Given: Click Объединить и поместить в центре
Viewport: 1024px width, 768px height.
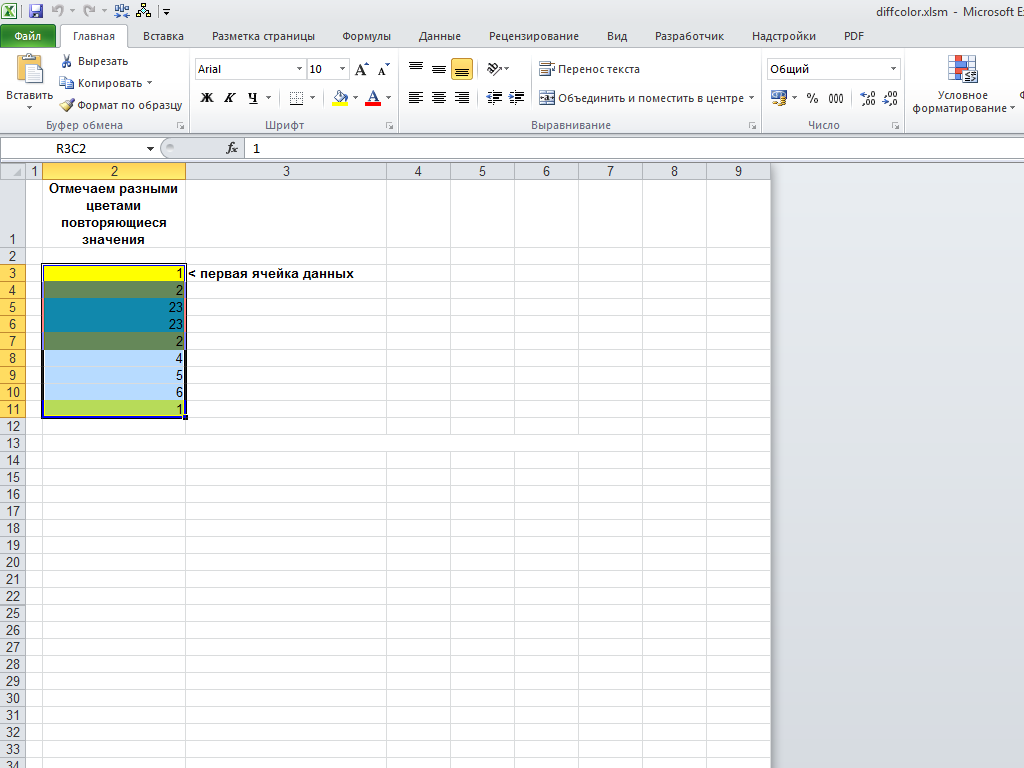Looking at the screenshot, I should pyautogui.click(x=641, y=98).
